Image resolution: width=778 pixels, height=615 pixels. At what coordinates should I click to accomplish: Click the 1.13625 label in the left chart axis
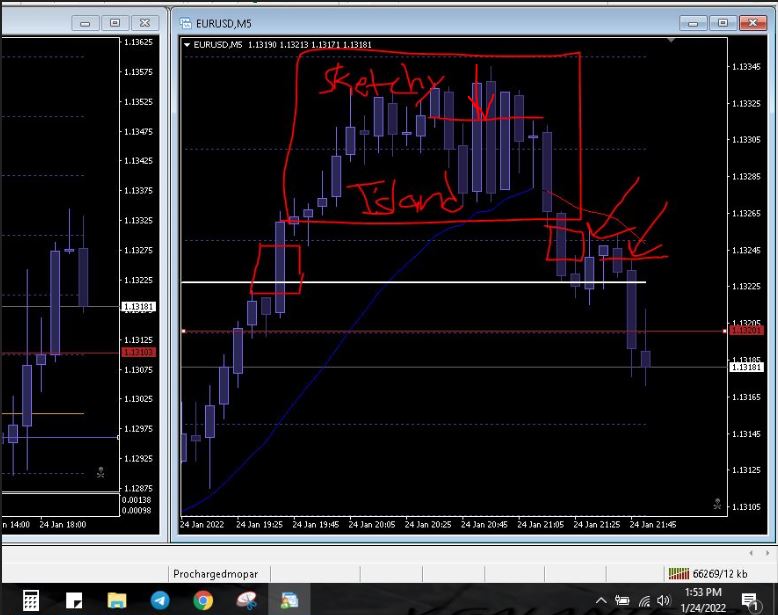(x=138, y=42)
